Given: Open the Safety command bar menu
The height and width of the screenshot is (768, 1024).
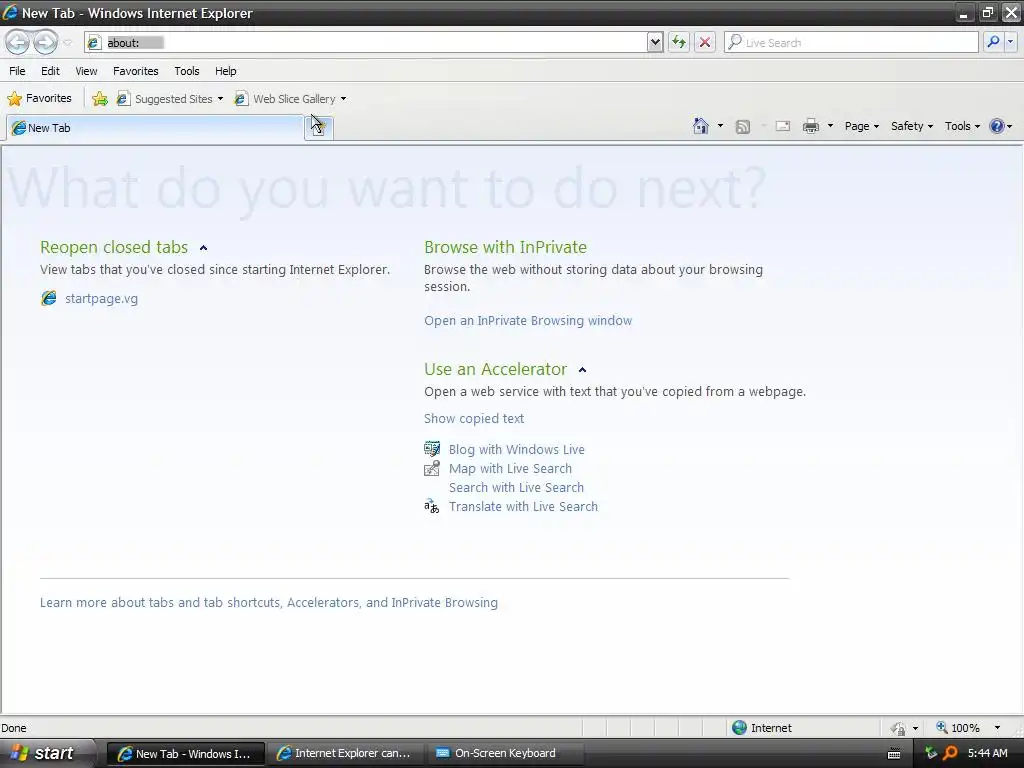Looking at the screenshot, I should [x=912, y=126].
